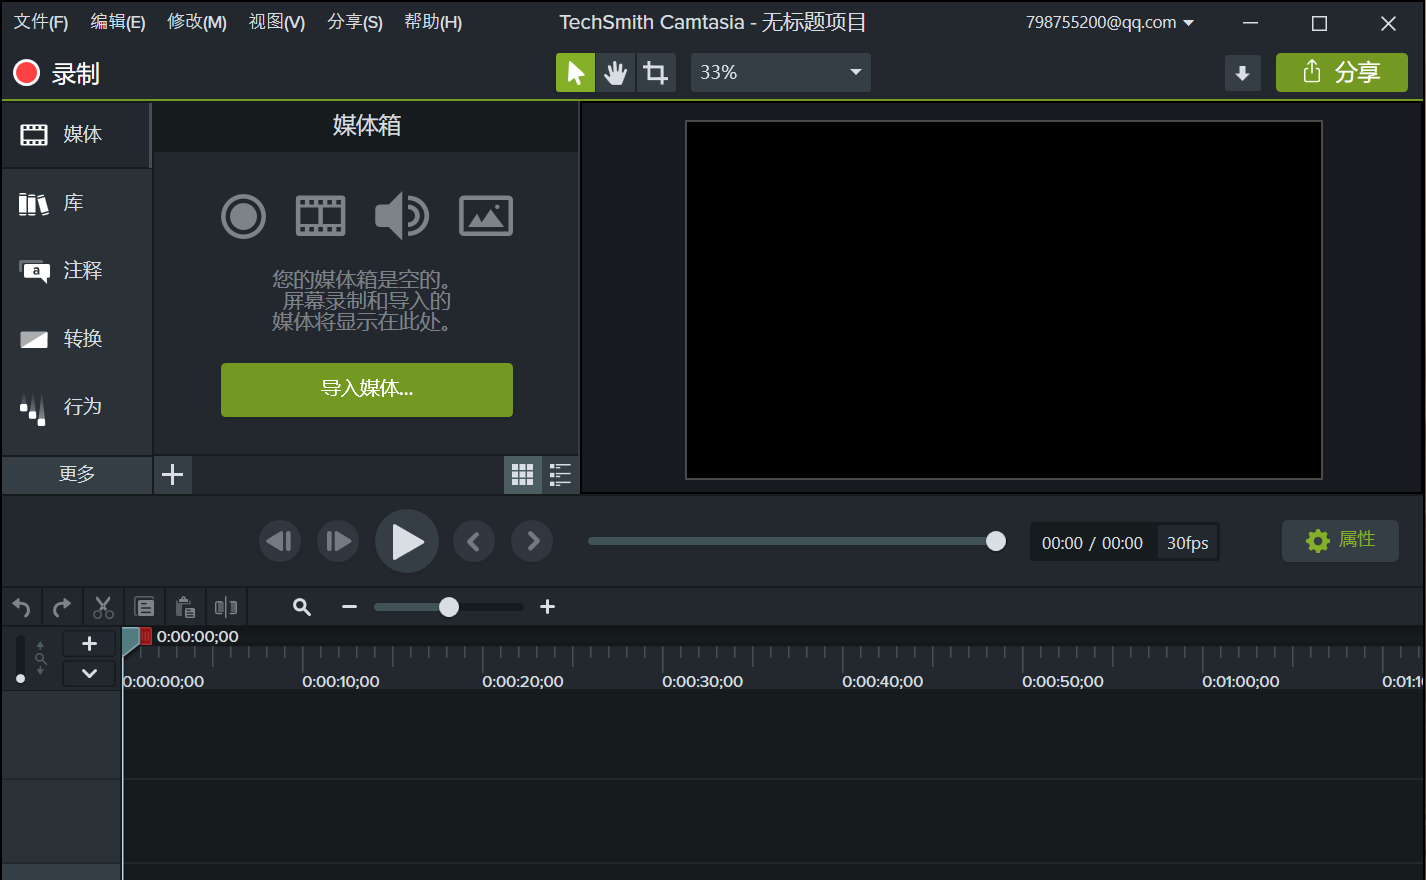Click the previous frame step button
This screenshot has height=880, width=1426.
280,541
